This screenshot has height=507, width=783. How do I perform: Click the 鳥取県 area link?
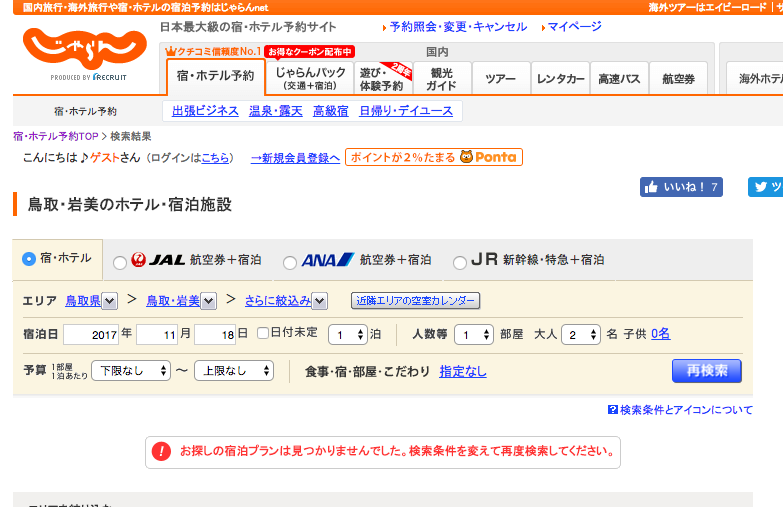[83, 301]
